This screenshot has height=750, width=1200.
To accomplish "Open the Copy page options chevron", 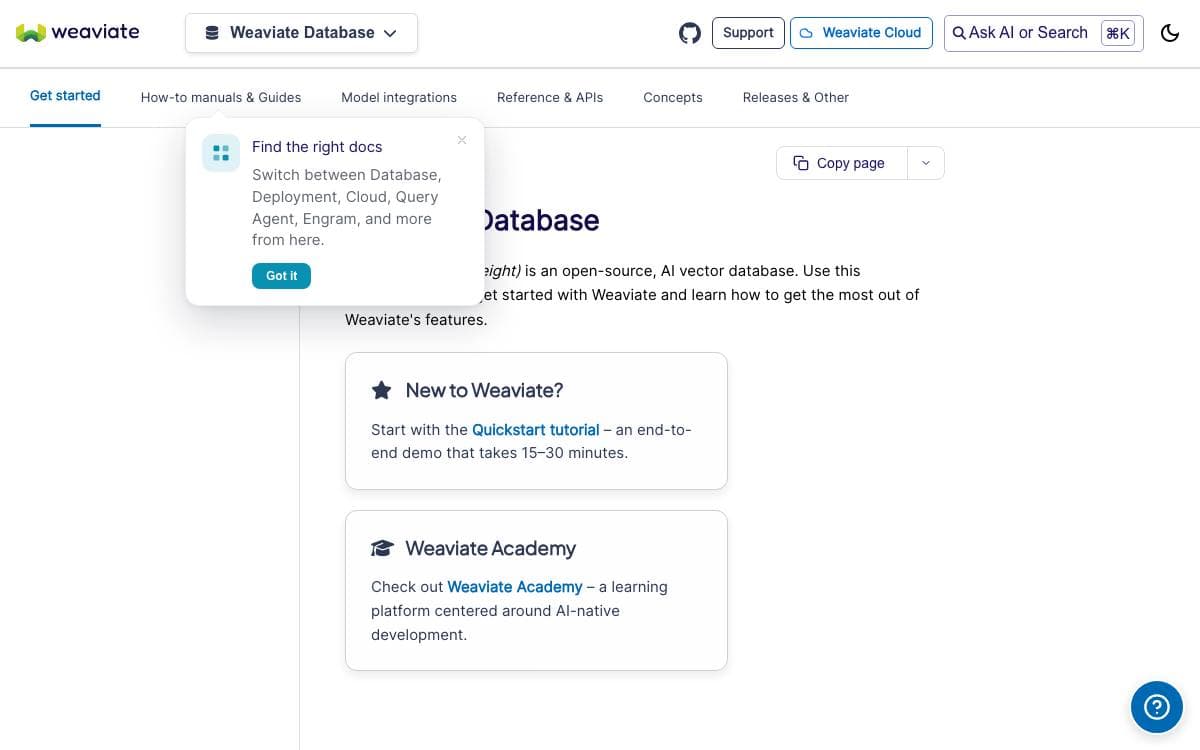I will (926, 163).
